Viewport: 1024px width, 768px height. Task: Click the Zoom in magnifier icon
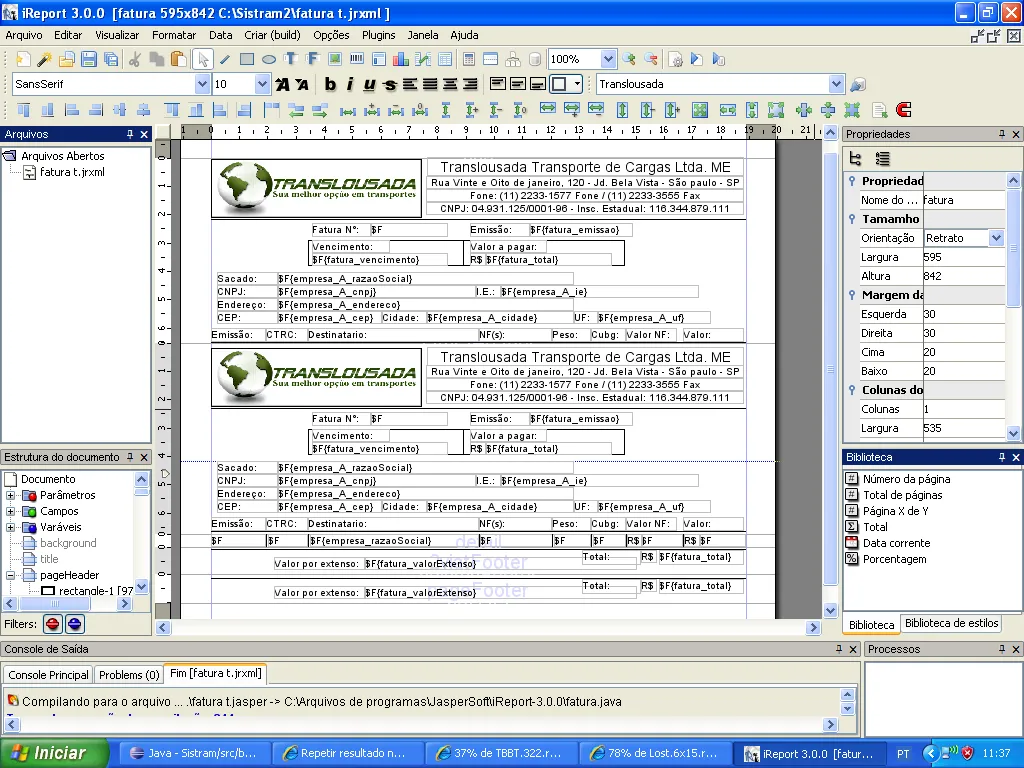pyautogui.click(x=629, y=59)
